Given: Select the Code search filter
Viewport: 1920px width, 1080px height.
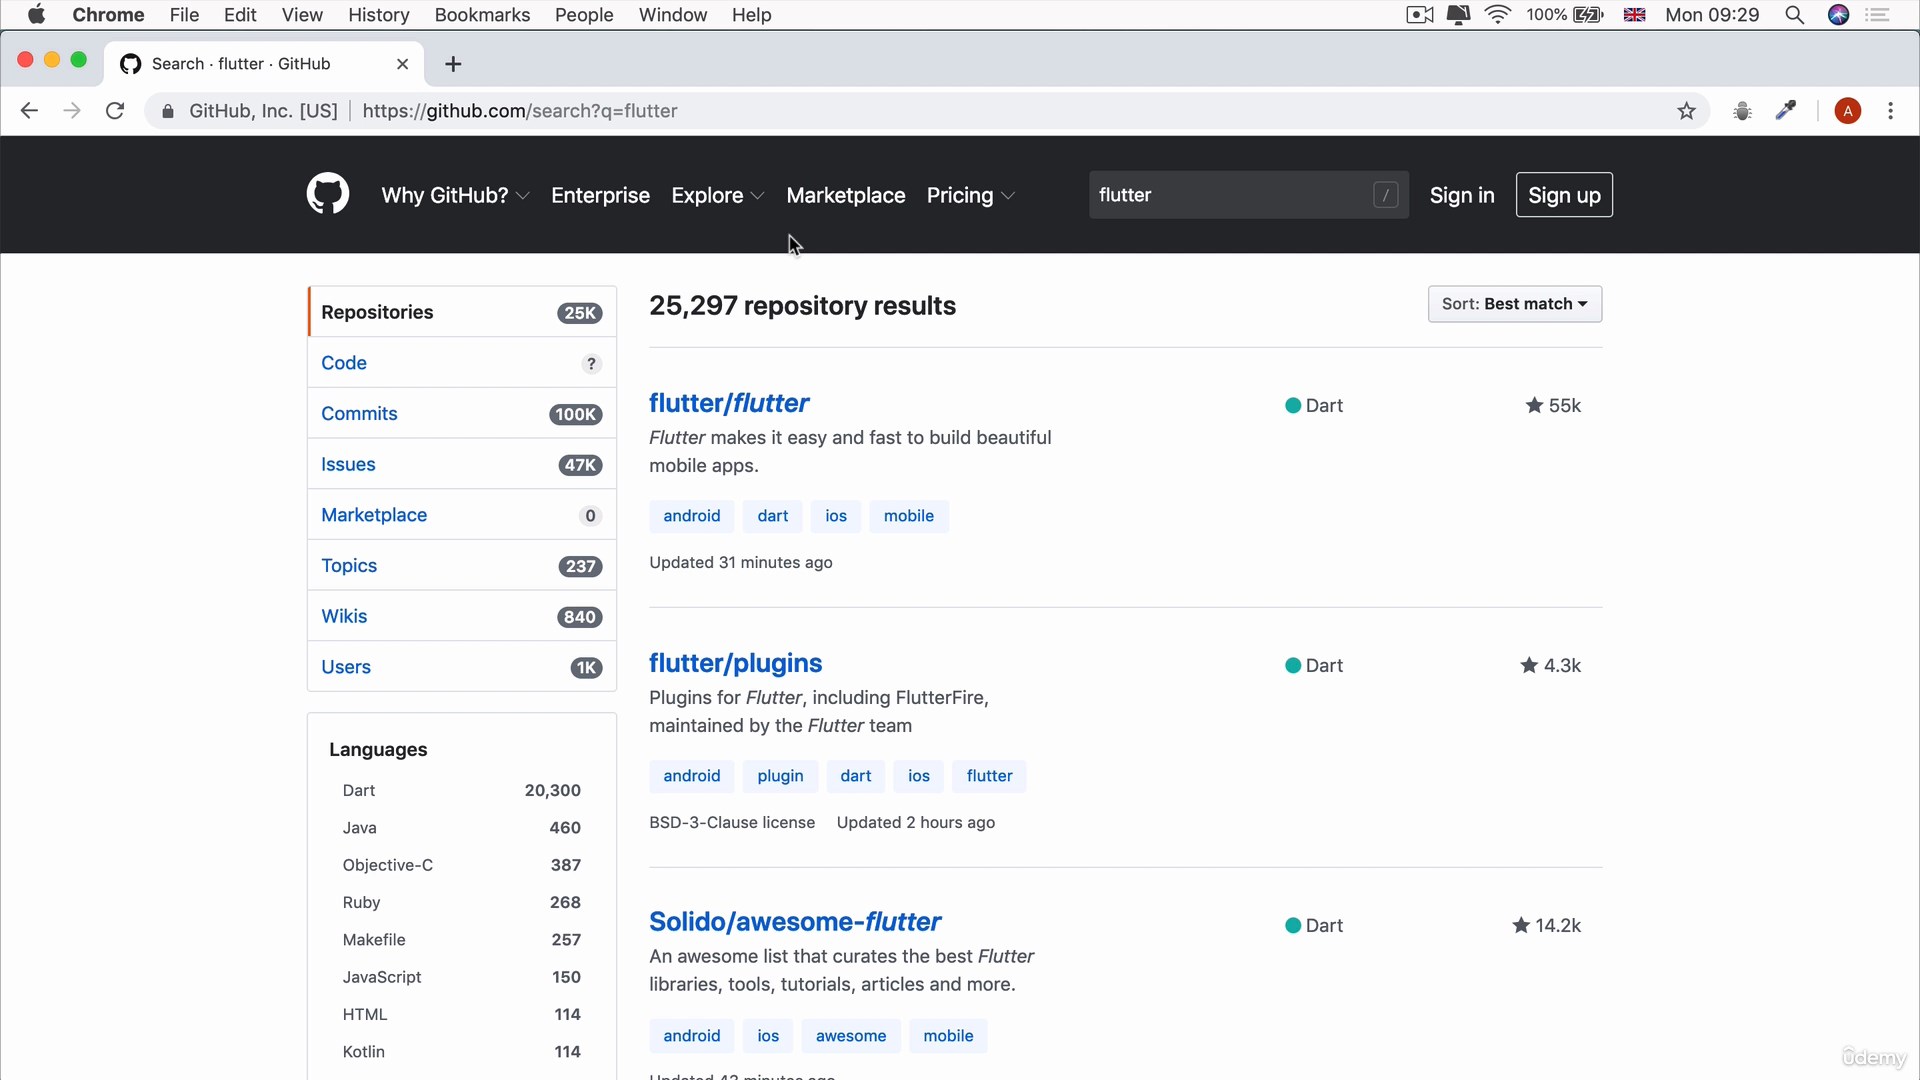Looking at the screenshot, I should [462, 363].
